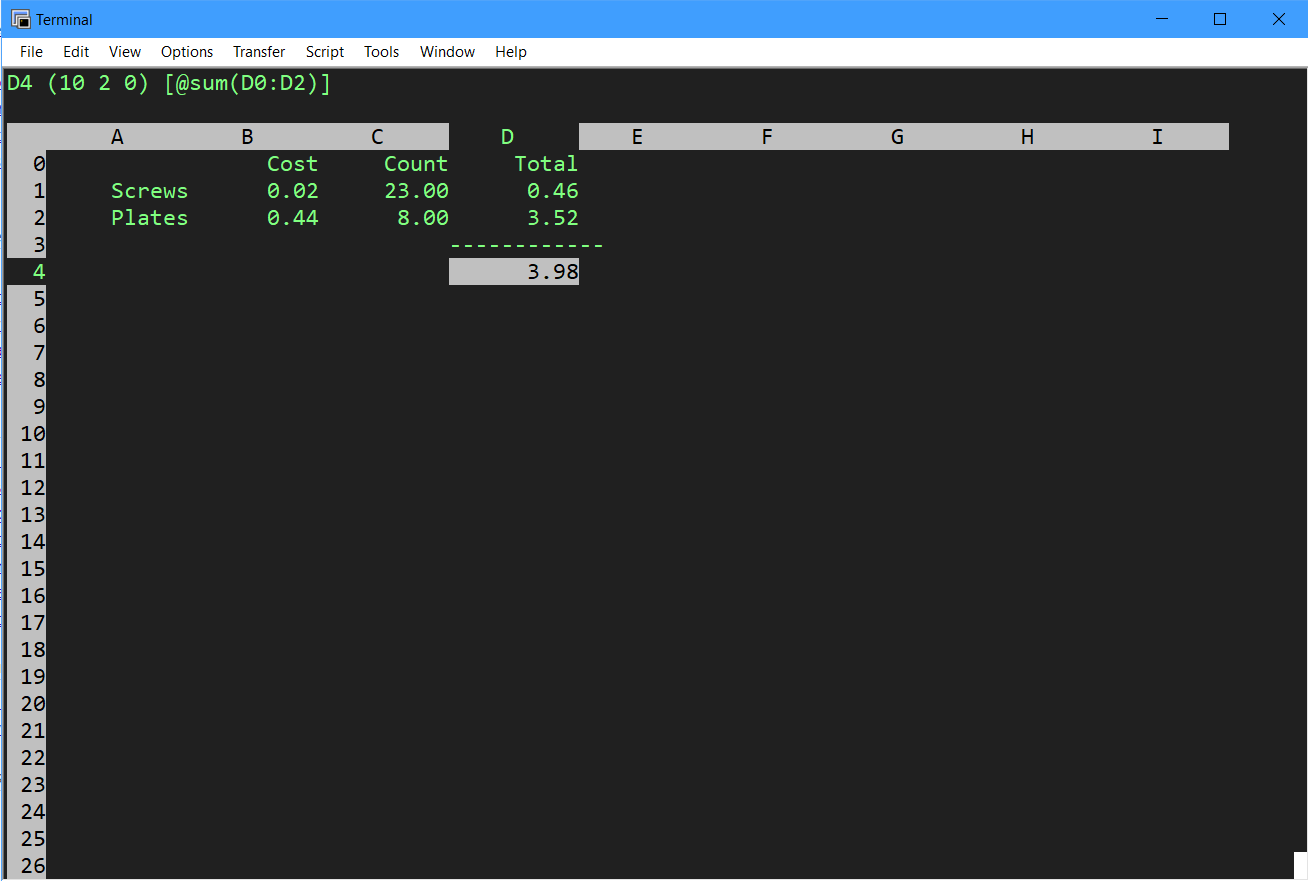
Task: Maximize the Terminal window
Action: coord(1220,19)
